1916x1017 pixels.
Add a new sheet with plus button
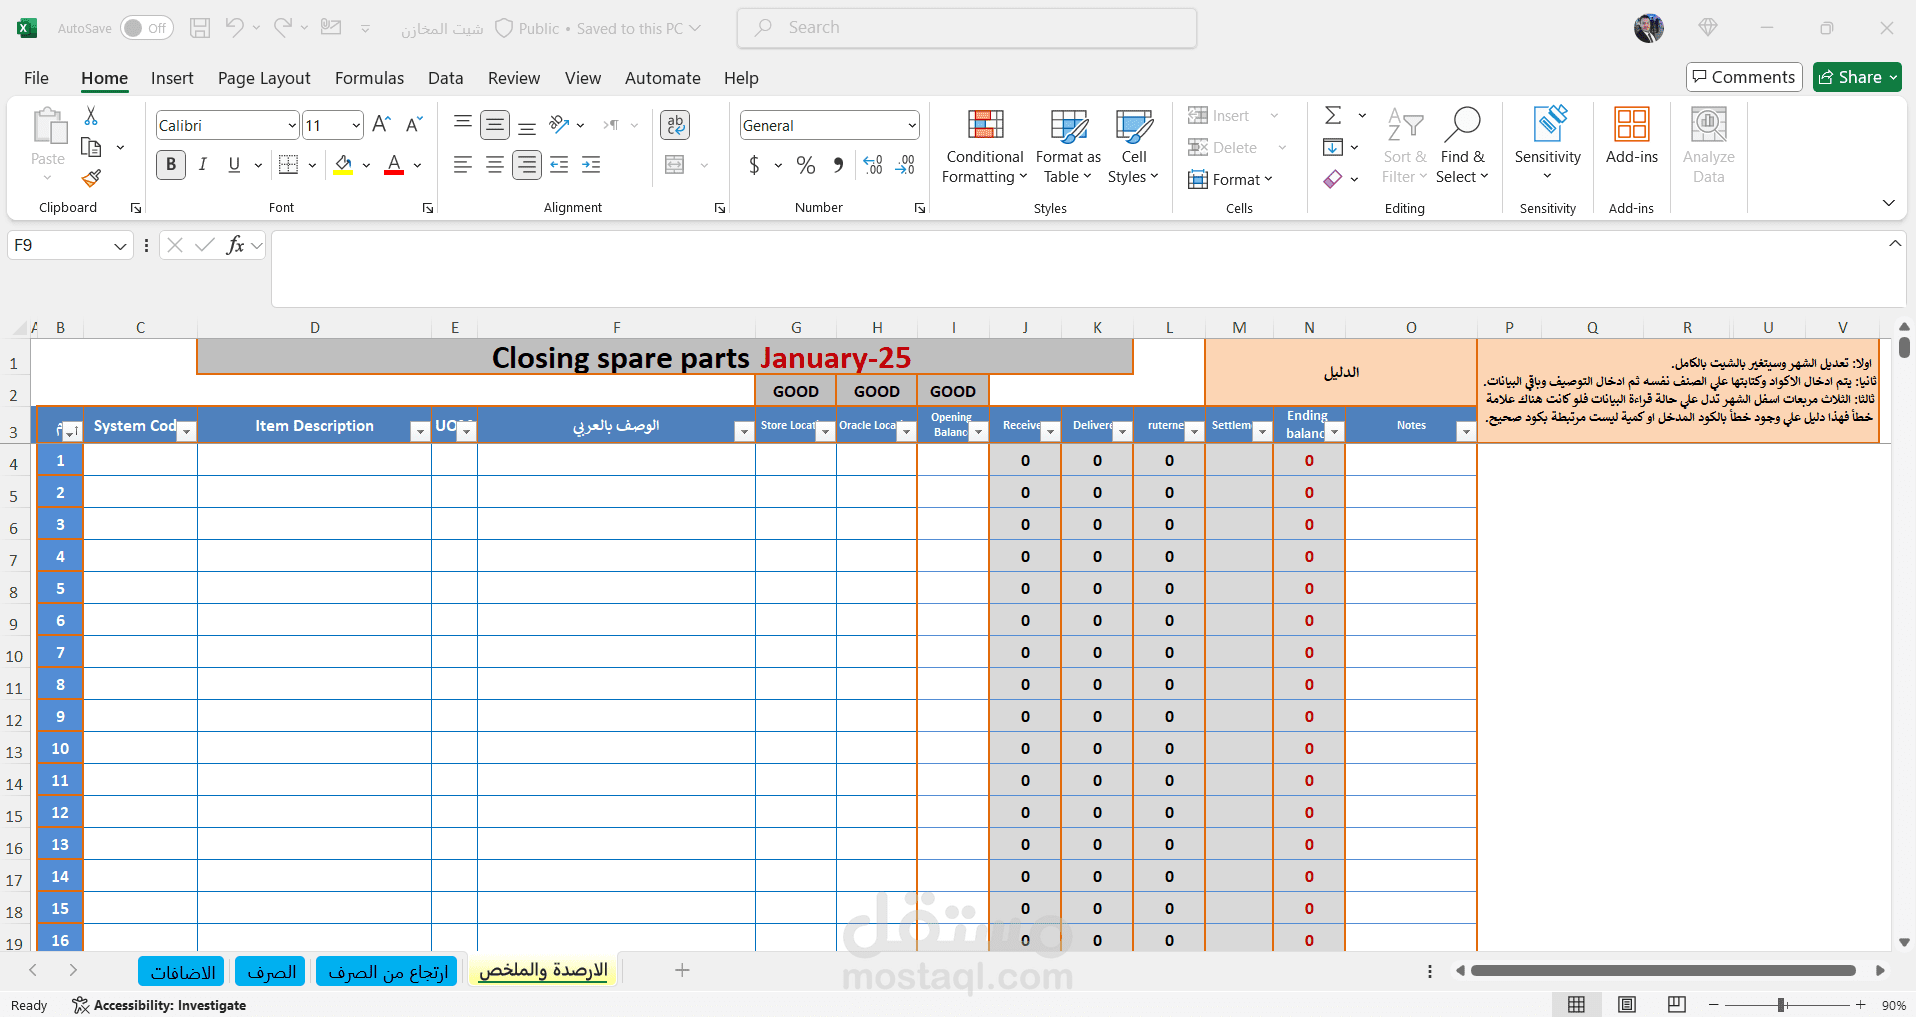pyautogui.click(x=682, y=970)
